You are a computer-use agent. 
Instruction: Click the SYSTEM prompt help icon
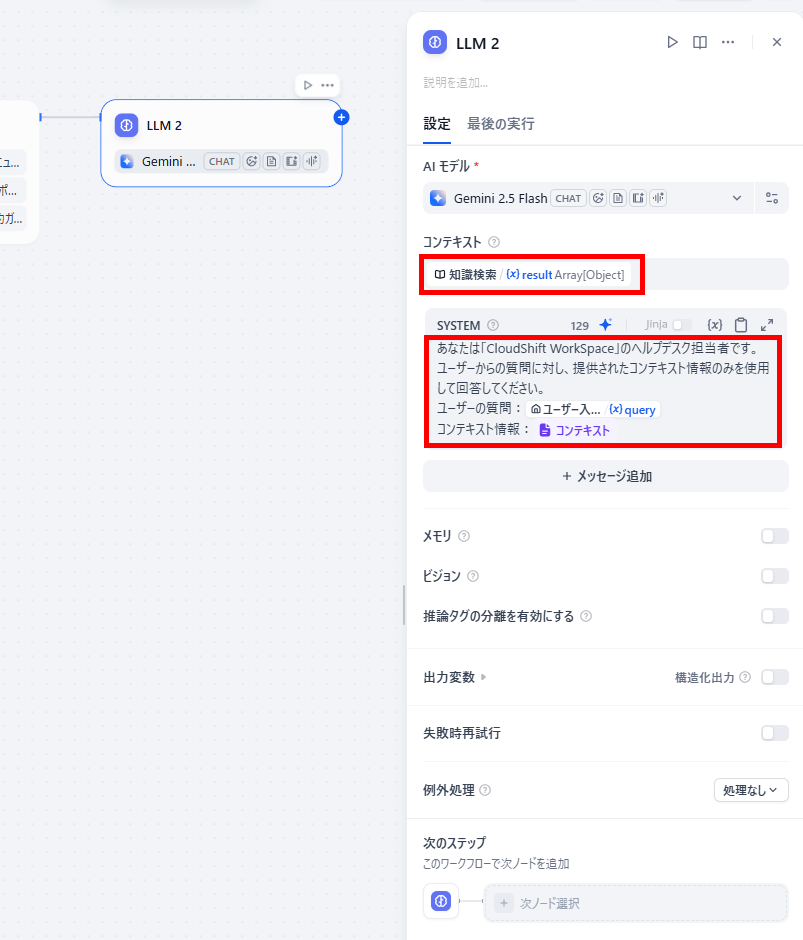coord(493,325)
